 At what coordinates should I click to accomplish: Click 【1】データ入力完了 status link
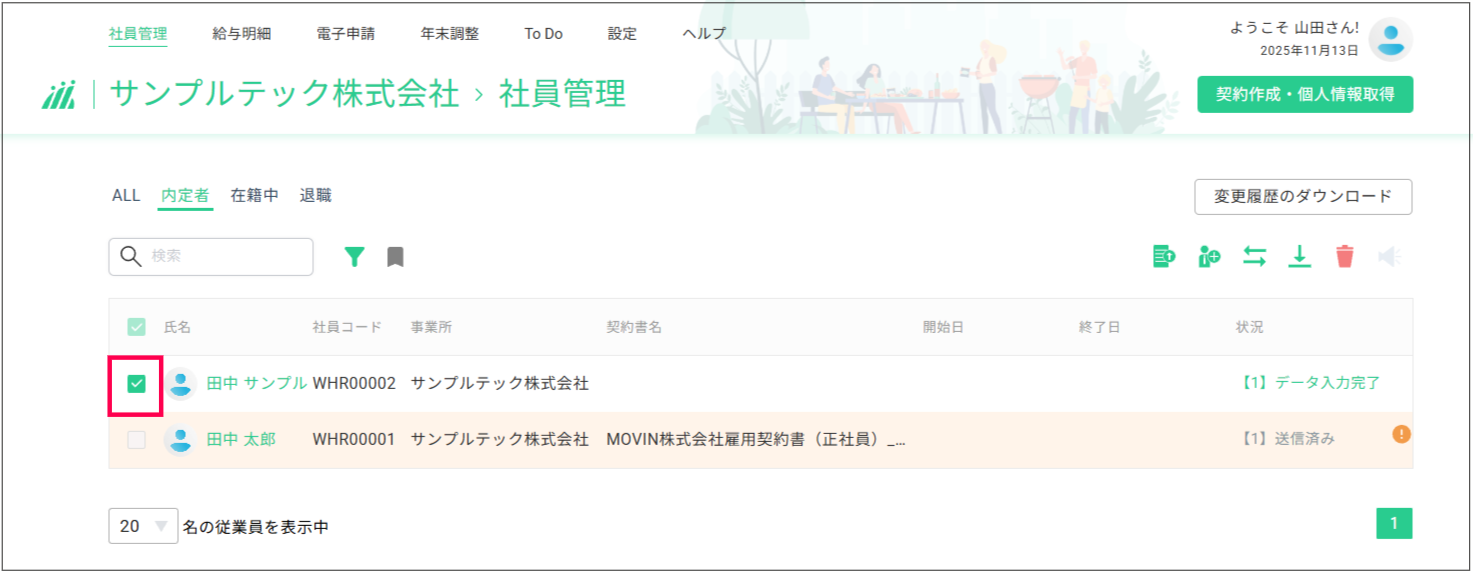[x=1309, y=383]
